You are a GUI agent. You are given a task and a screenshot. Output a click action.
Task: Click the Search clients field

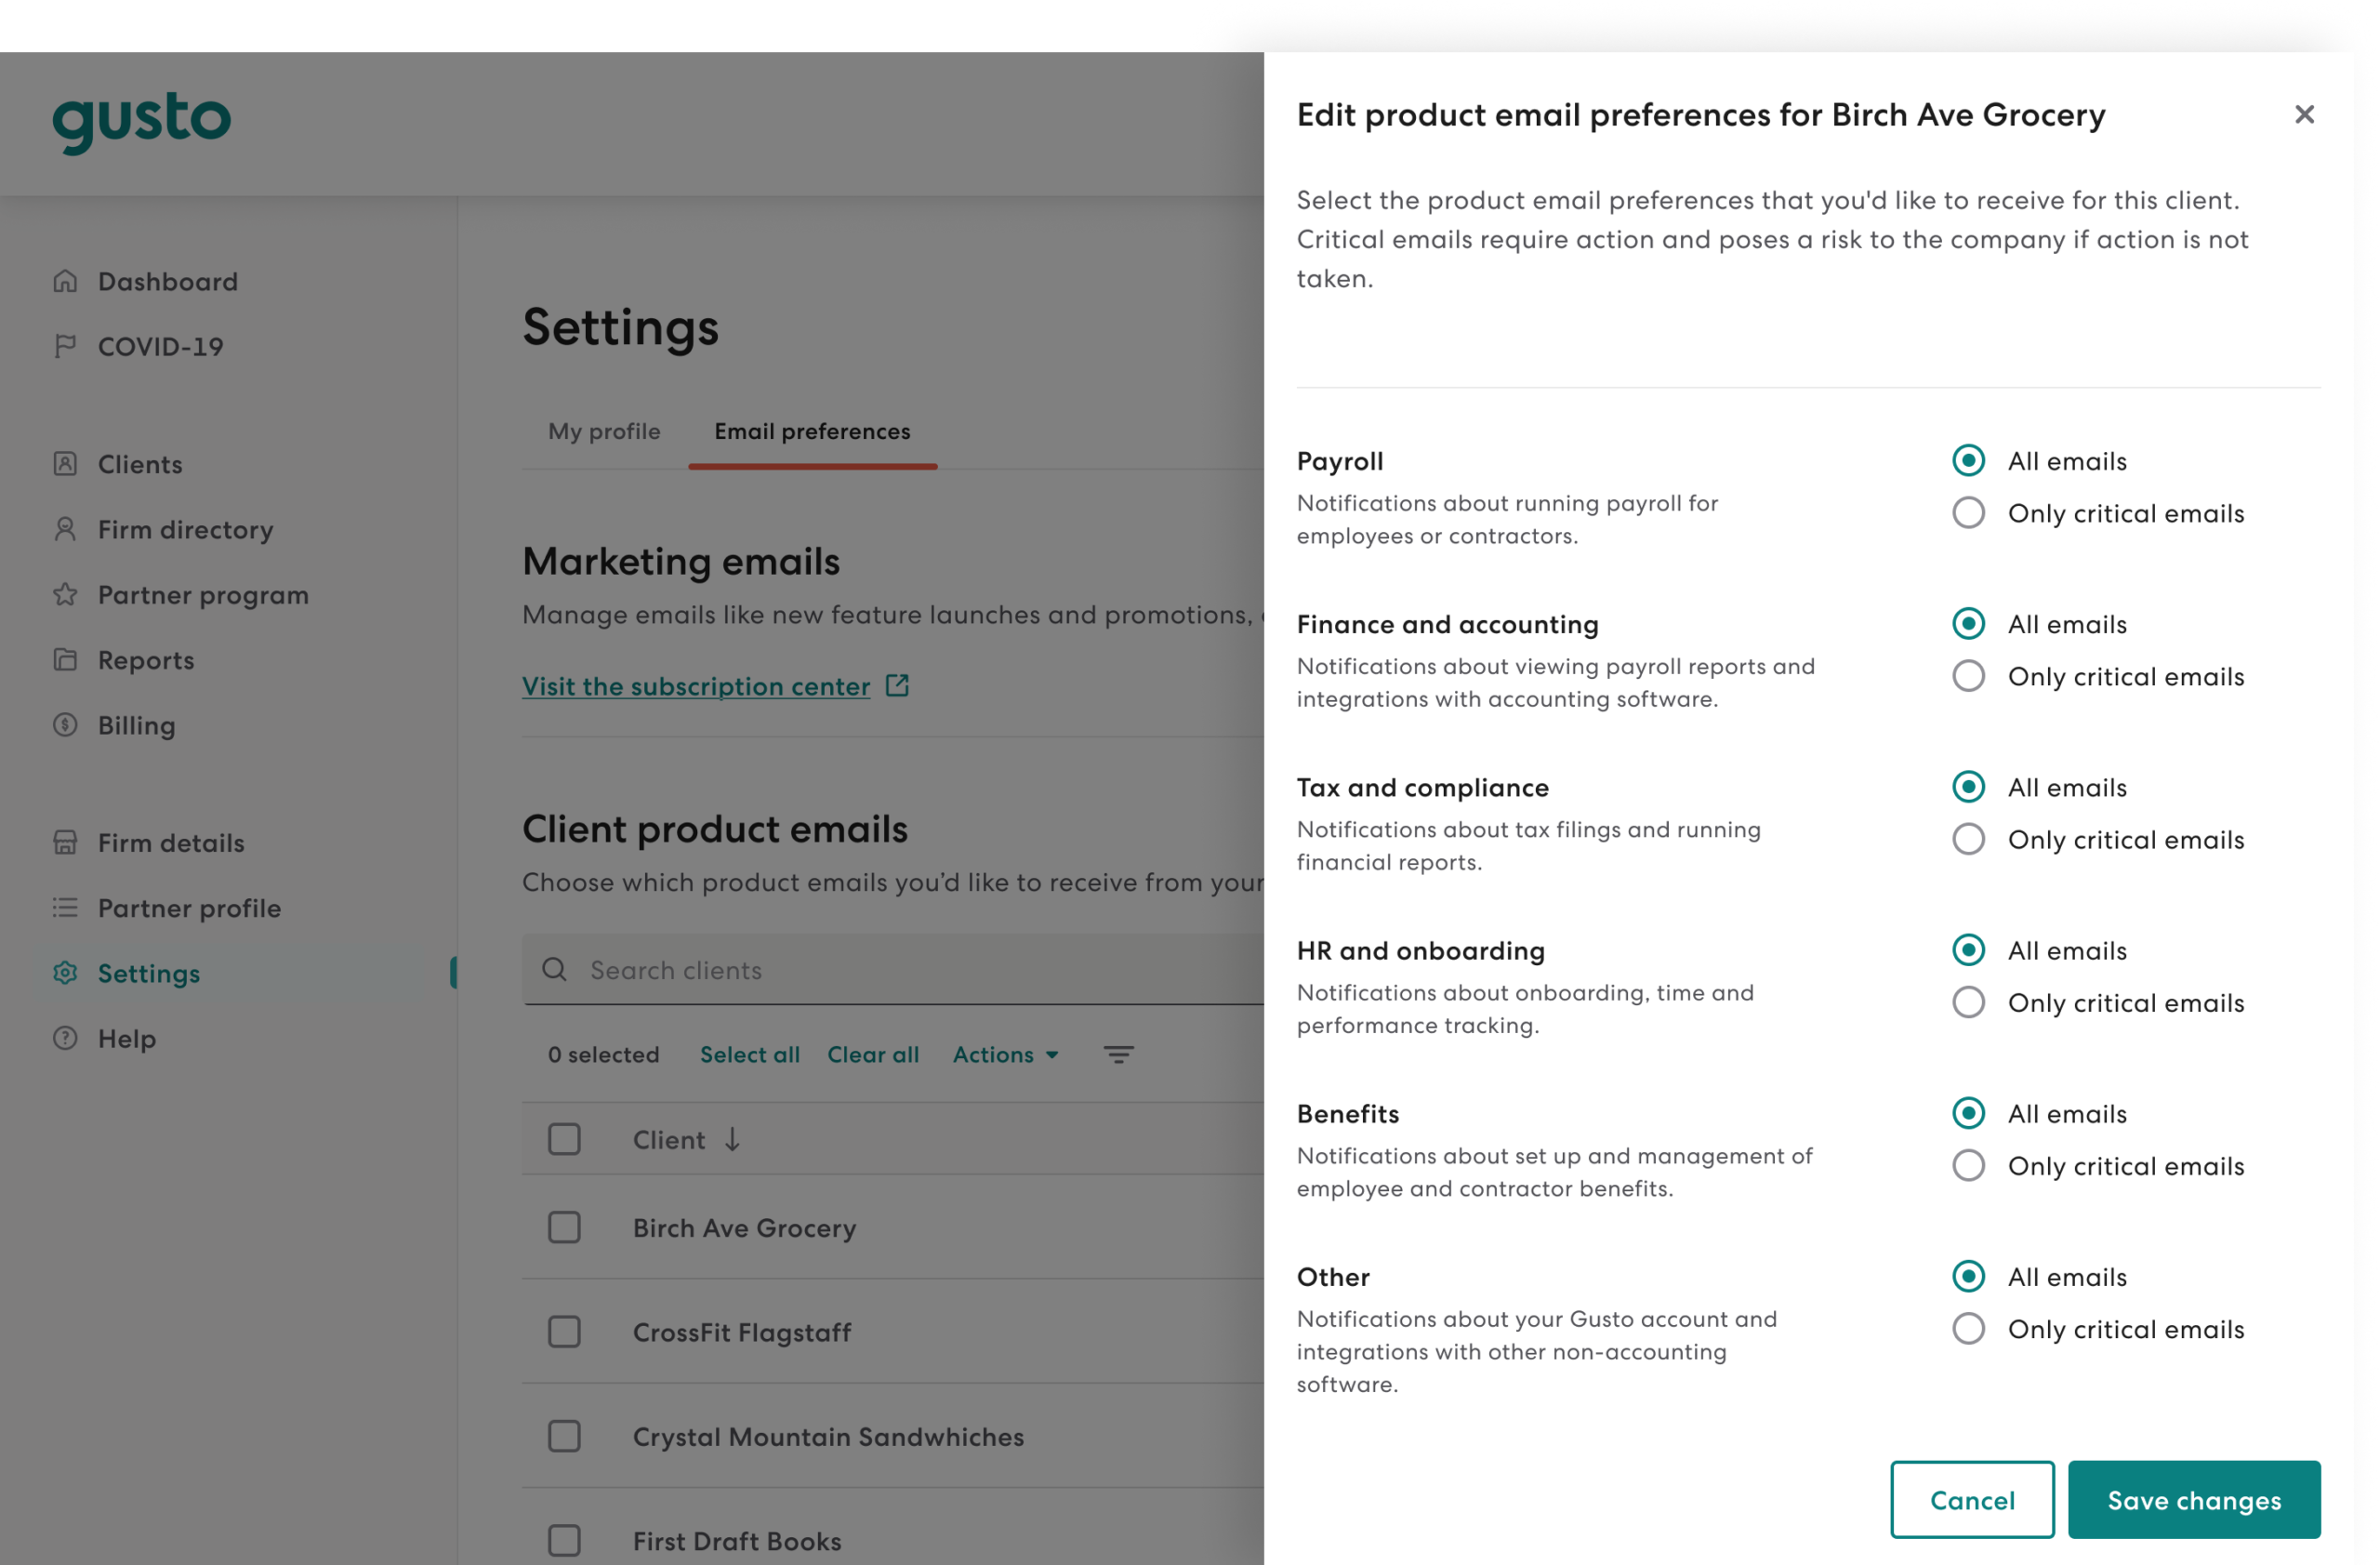(900, 970)
